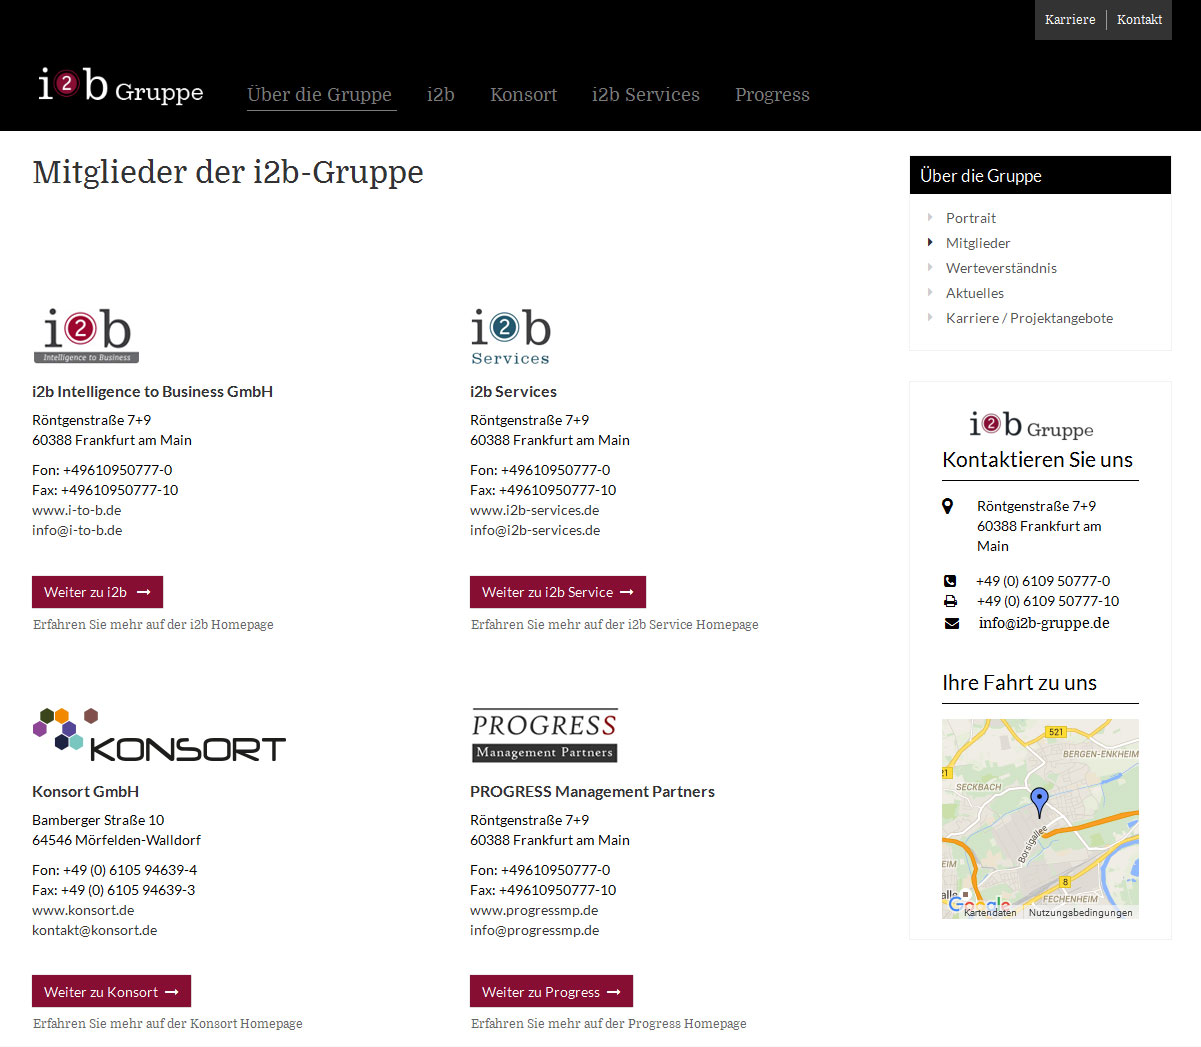Click the i2b Services logo image
The height and width of the screenshot is (1047, 1201).
(511, 337)
